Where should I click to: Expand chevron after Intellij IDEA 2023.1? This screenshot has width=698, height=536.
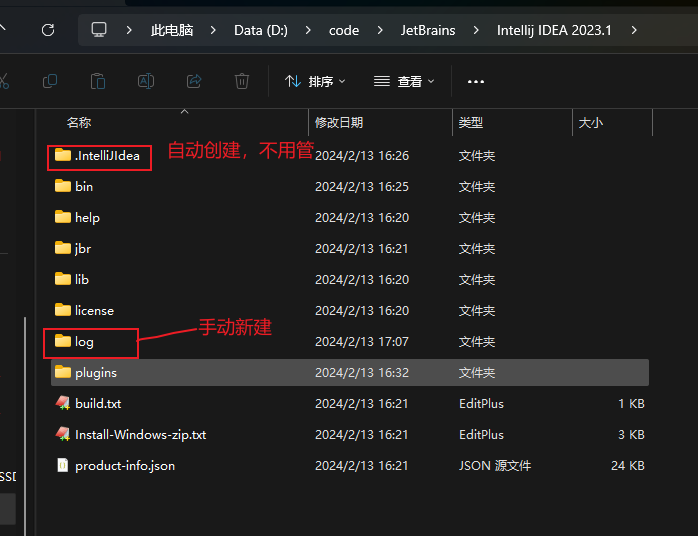coord(634,30)
